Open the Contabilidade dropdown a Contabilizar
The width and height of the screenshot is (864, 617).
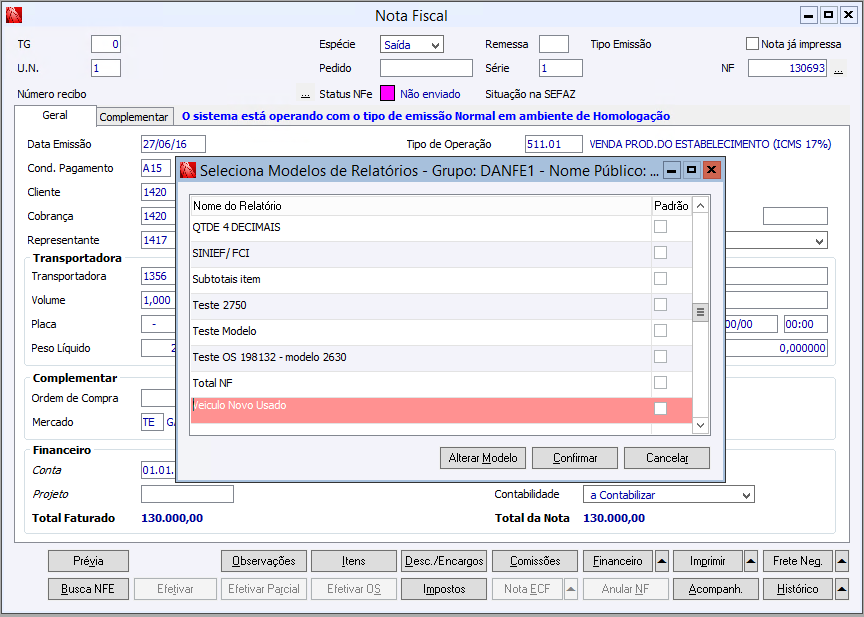click(x=668, y=495)
